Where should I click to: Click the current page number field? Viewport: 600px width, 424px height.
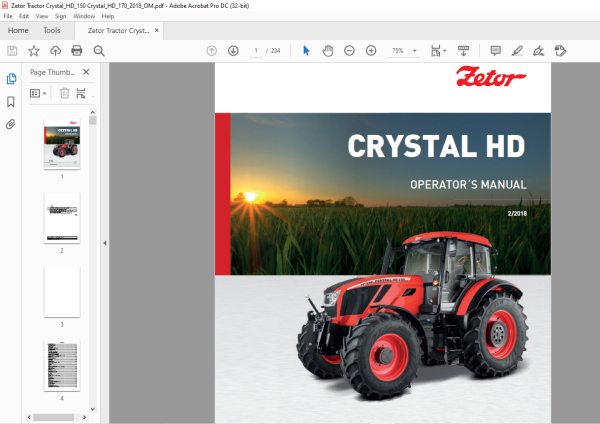[x=256, y=51]
